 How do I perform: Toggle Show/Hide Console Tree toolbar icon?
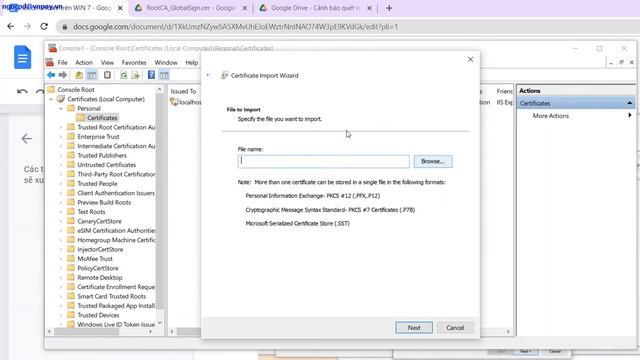pyautogui.click(x=92, y=75)
